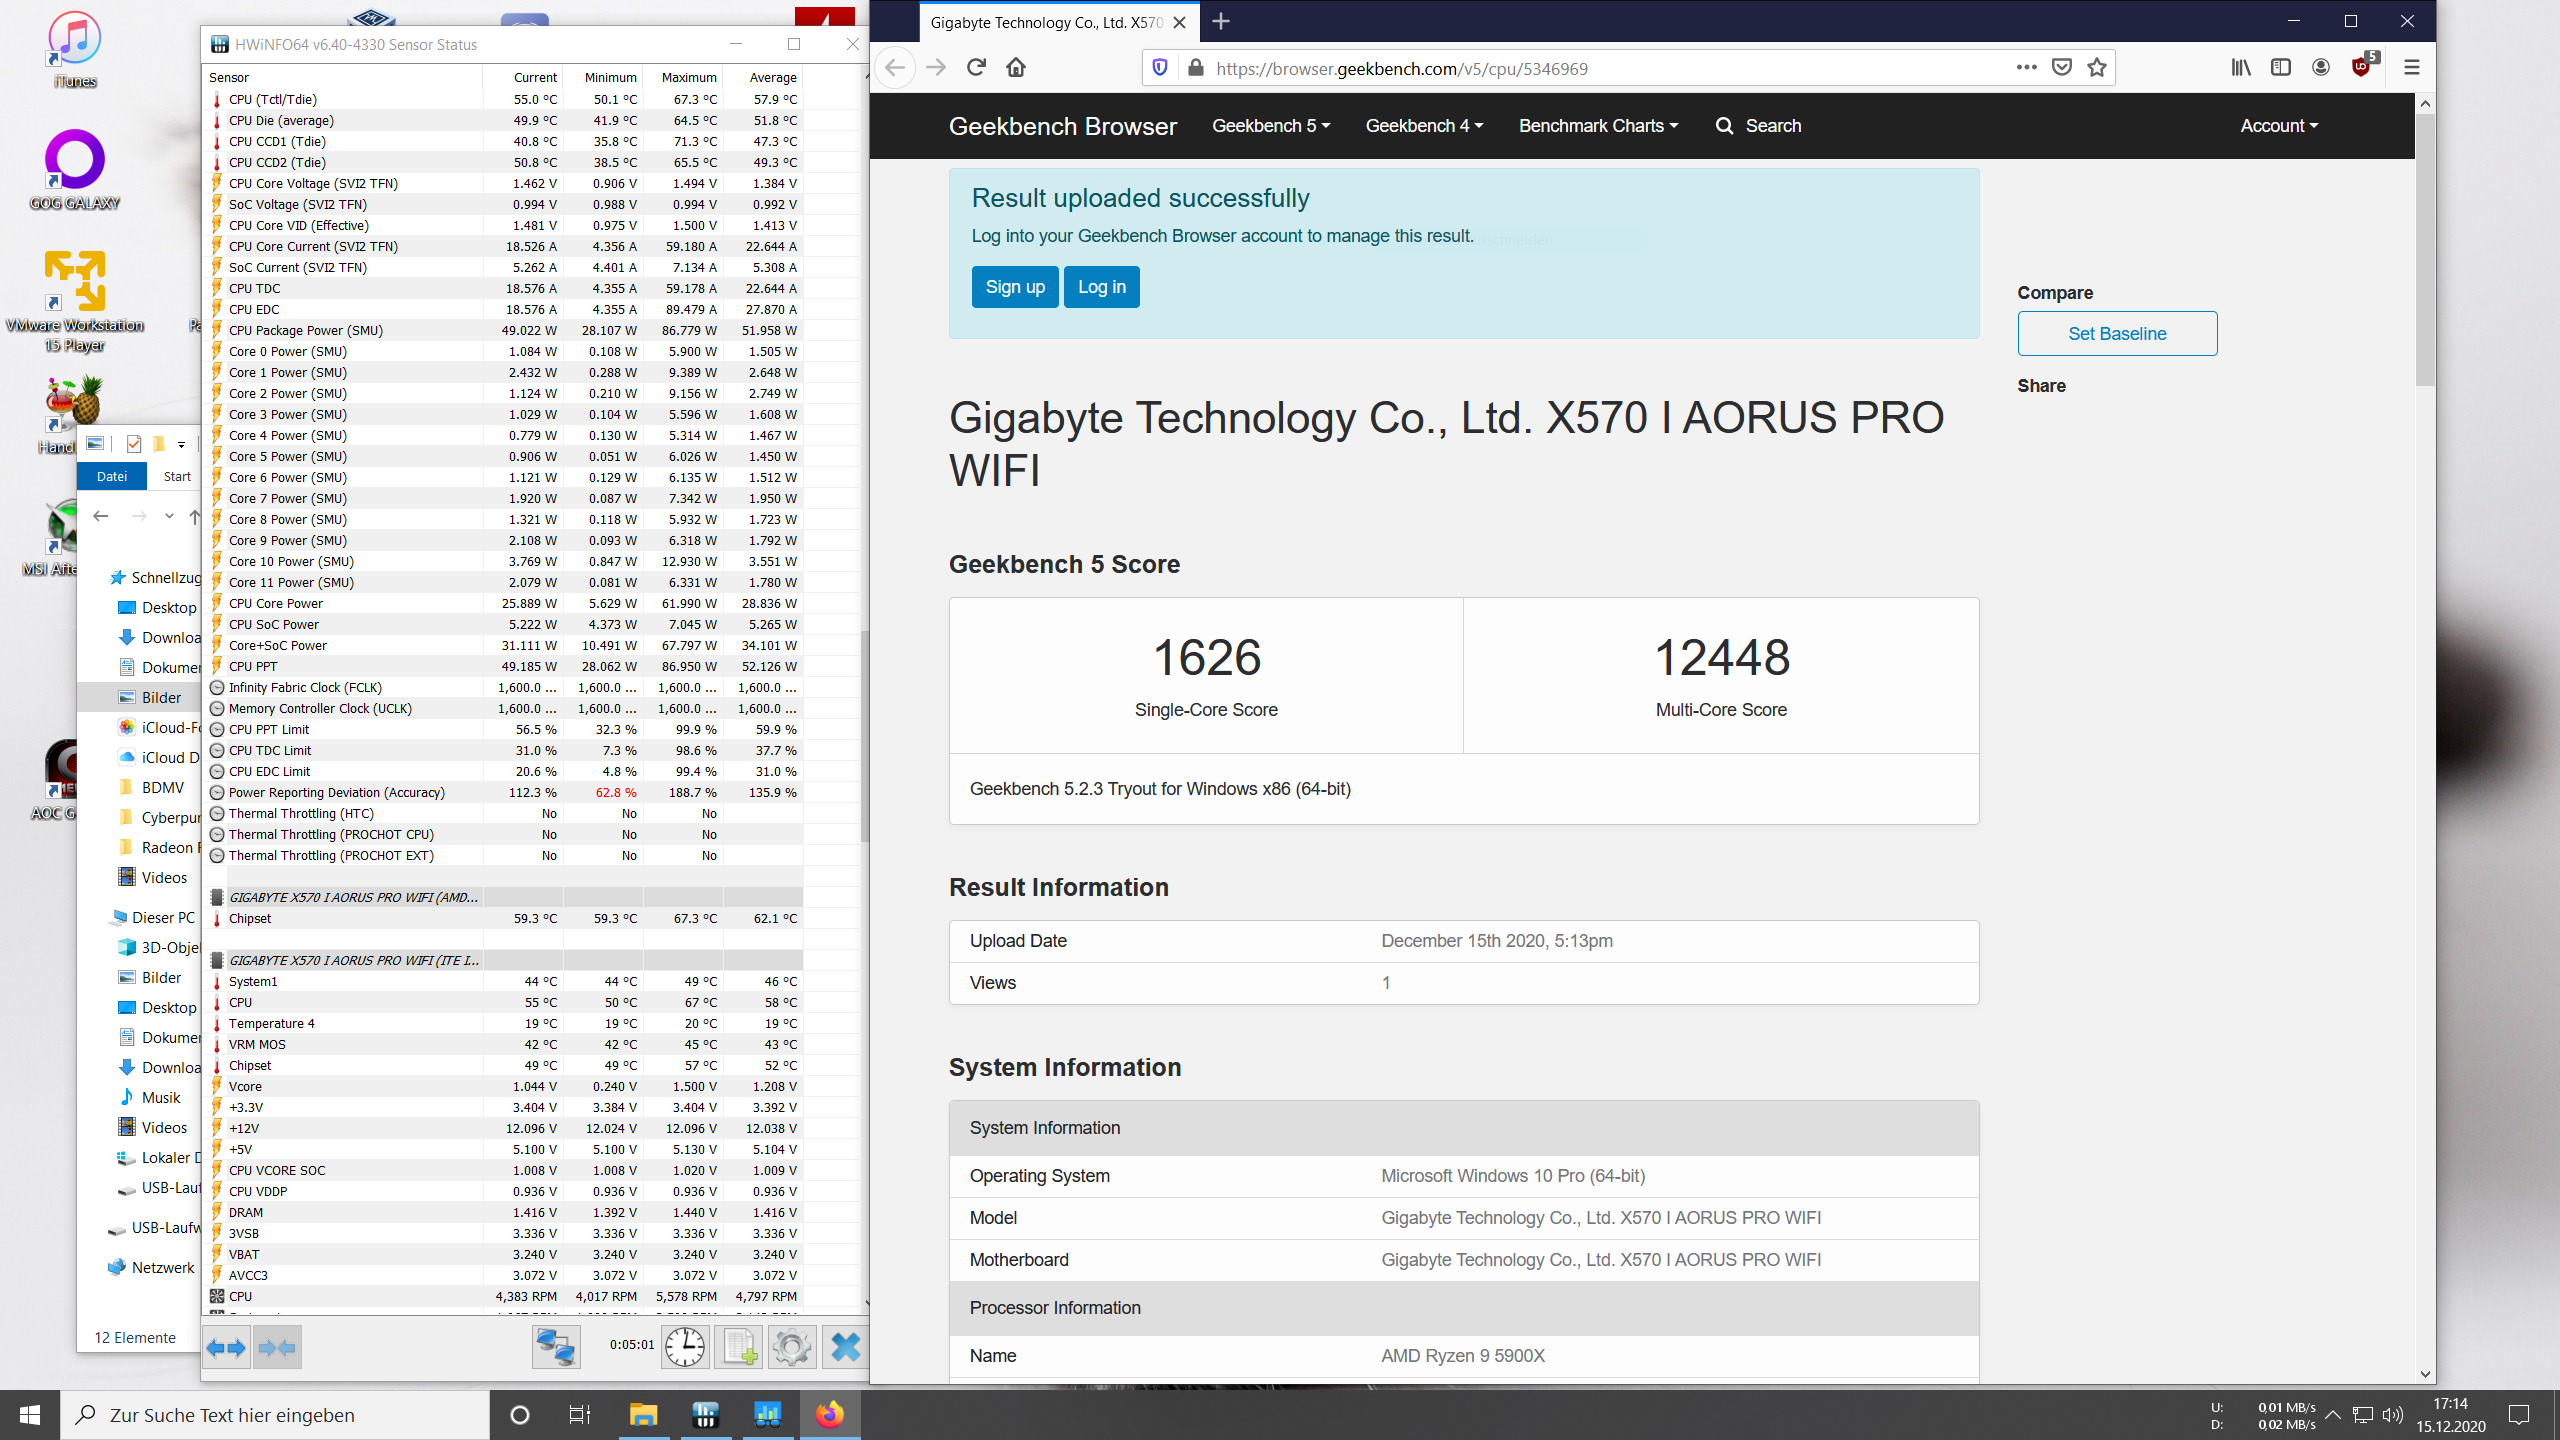2560x1440 pixels.
Task: Open Benchmark Charts dropdown
Action: click(1598, 126)
